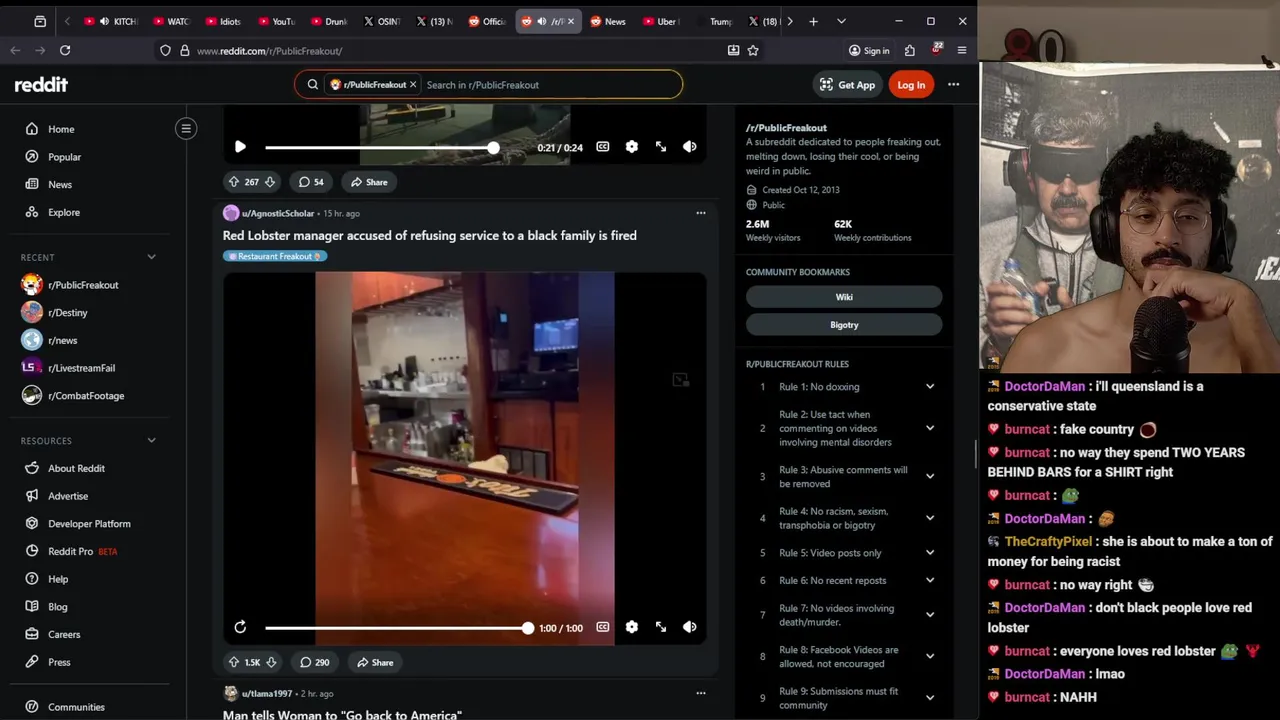This screenshot has width=1280, height=720.
Task: Bookmark this page with star icon
Action: 753,50
